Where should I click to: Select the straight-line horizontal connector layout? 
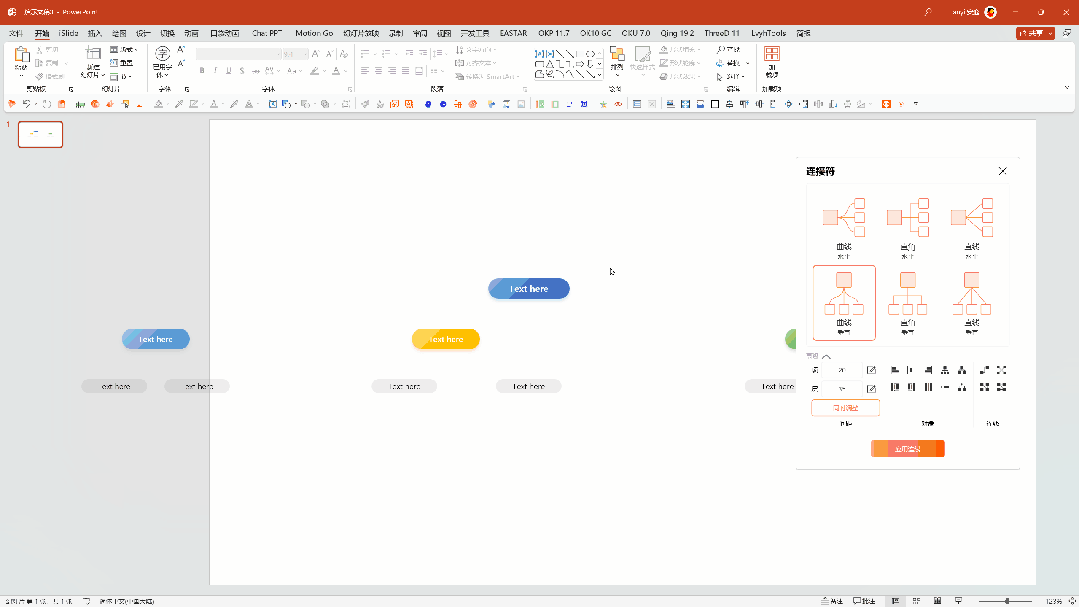click(972, 227)
